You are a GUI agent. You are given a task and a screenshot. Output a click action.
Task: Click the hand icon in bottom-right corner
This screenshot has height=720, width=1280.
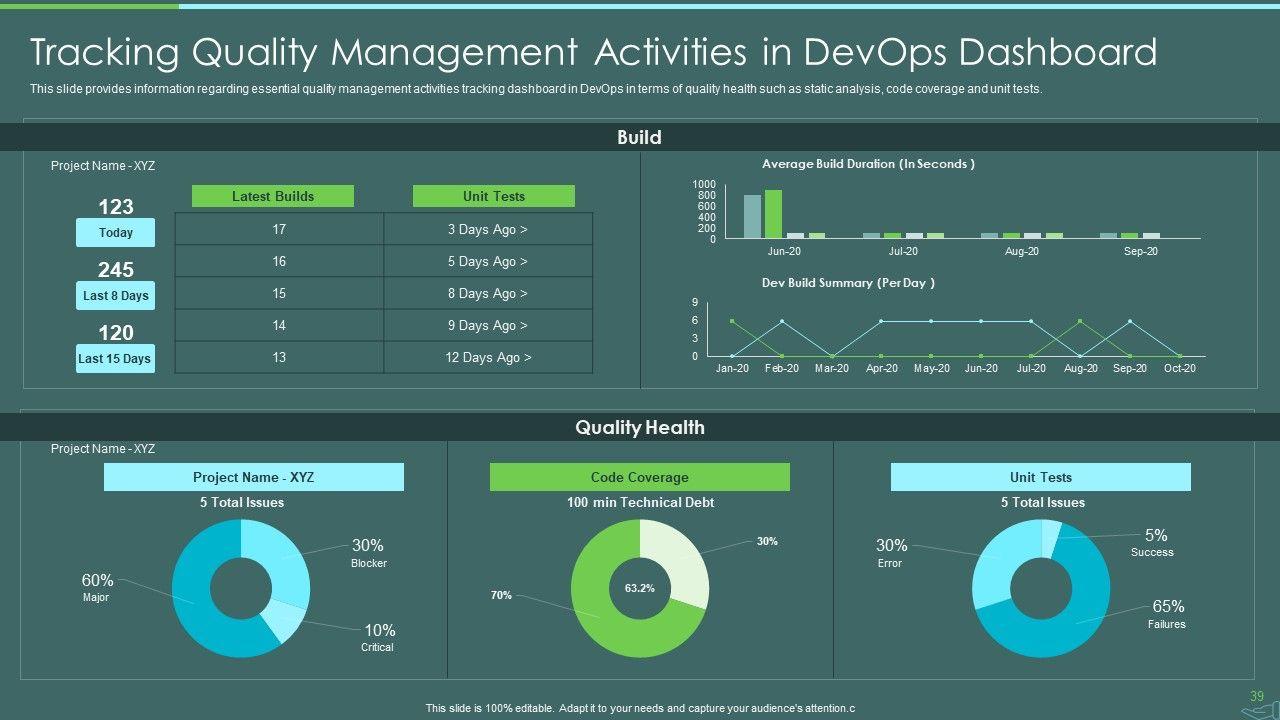(1256, 708)
